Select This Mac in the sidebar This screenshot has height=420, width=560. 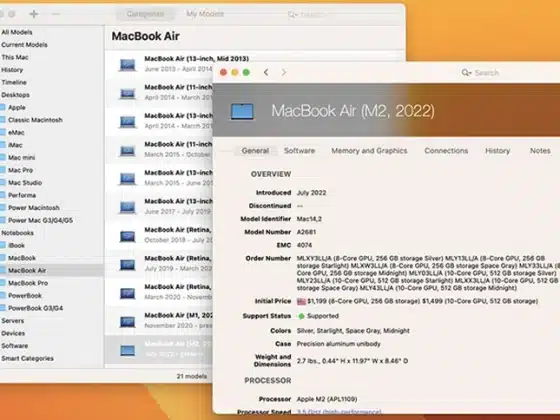[15, 57]
